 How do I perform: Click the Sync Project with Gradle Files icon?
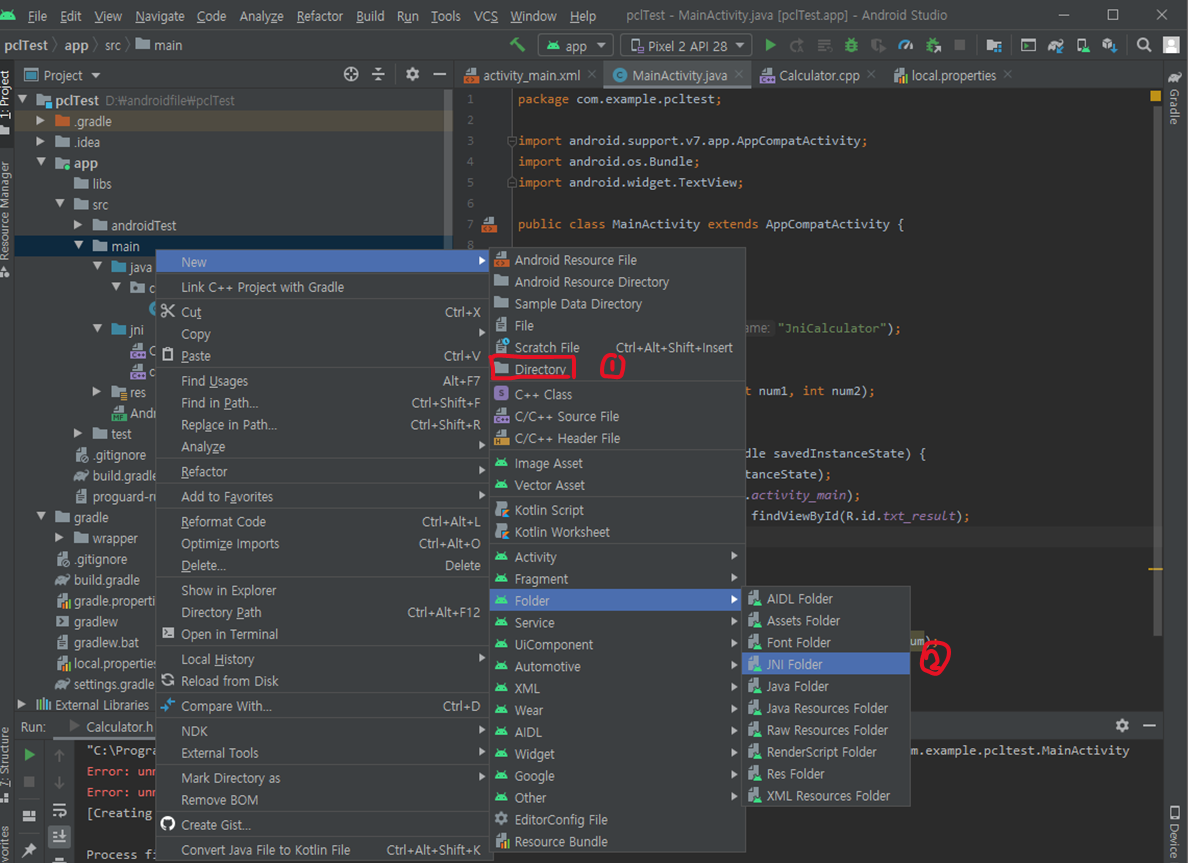point(1055,45)
